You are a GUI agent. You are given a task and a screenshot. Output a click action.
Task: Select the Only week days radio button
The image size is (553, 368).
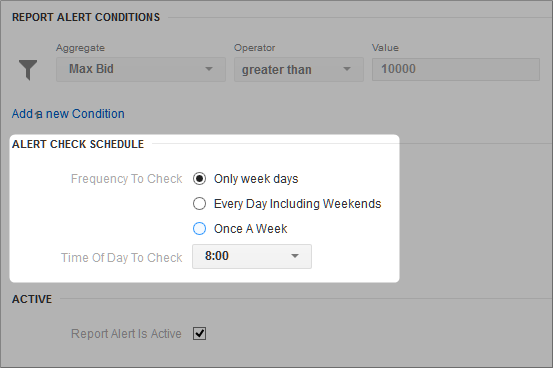(199, 179)
